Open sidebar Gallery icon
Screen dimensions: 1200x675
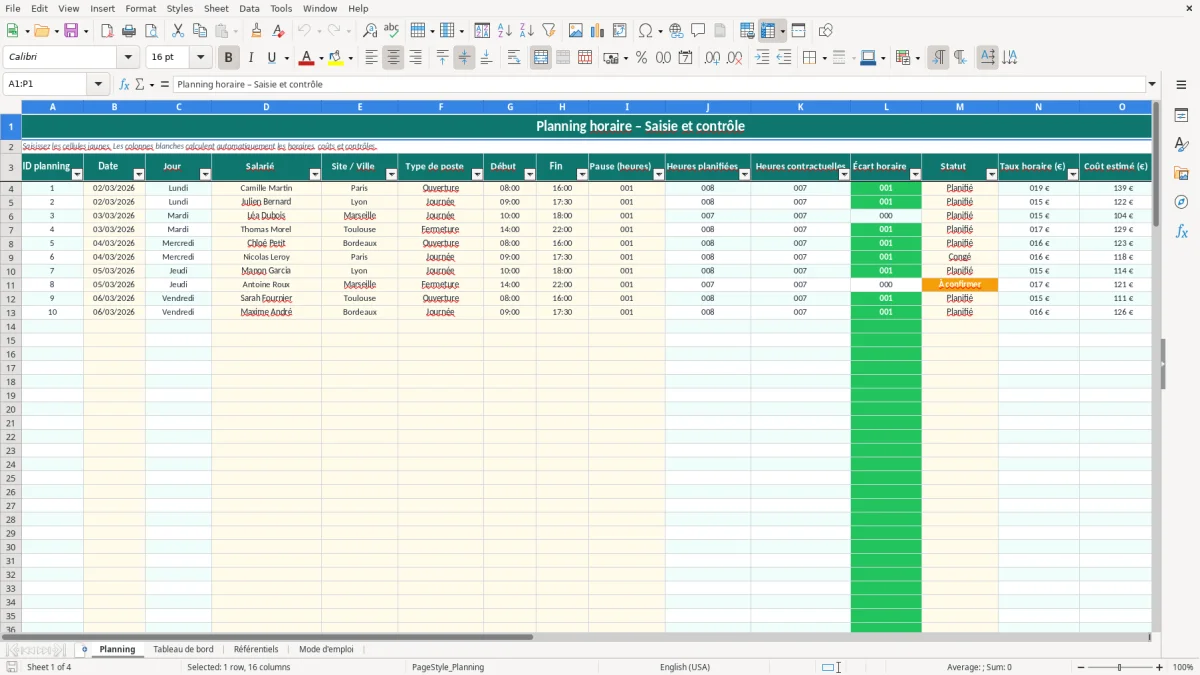[x=1181, y=173]
